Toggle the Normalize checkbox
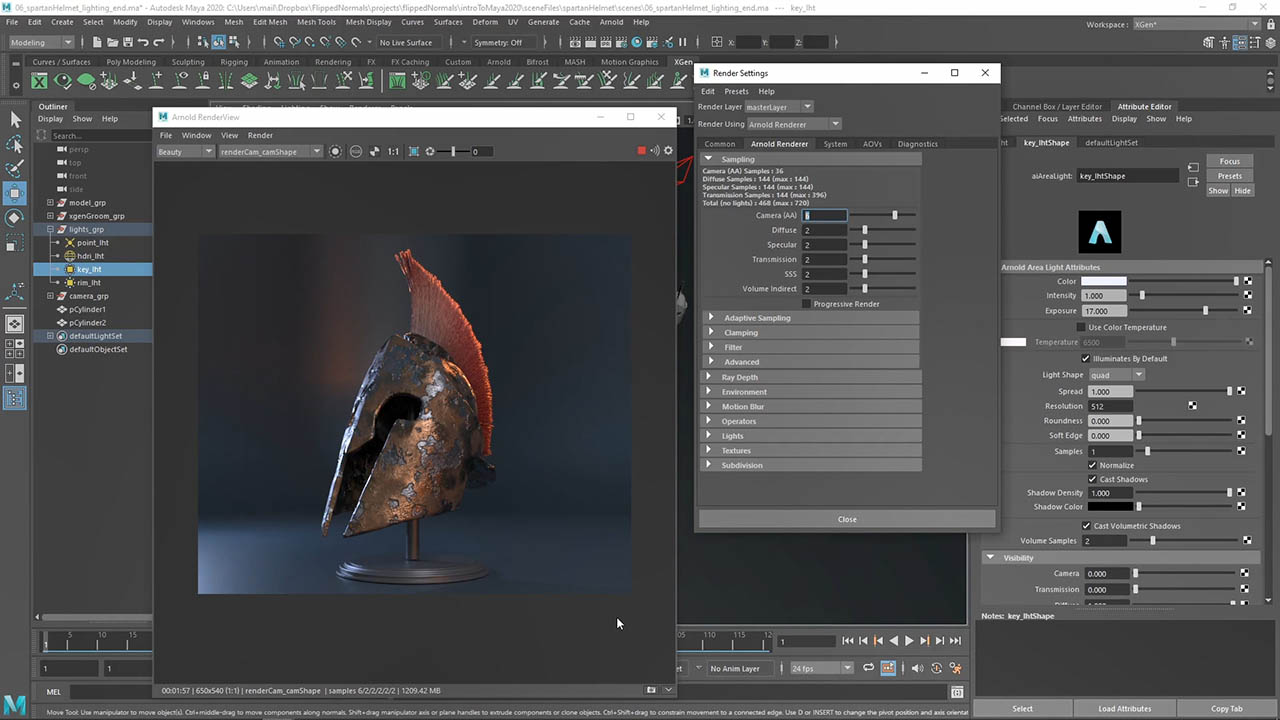The image size is (1280, 720). coord(1093,465)
